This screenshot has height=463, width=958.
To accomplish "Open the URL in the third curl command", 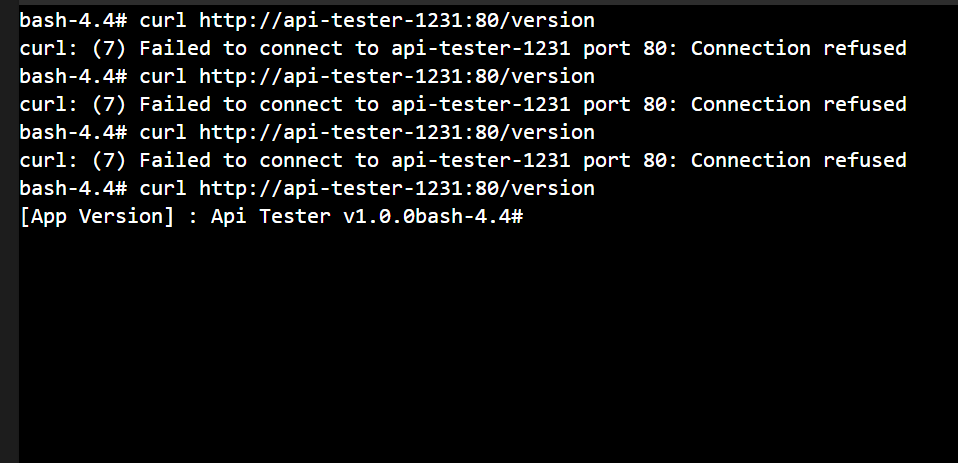I will click(397, 132).
